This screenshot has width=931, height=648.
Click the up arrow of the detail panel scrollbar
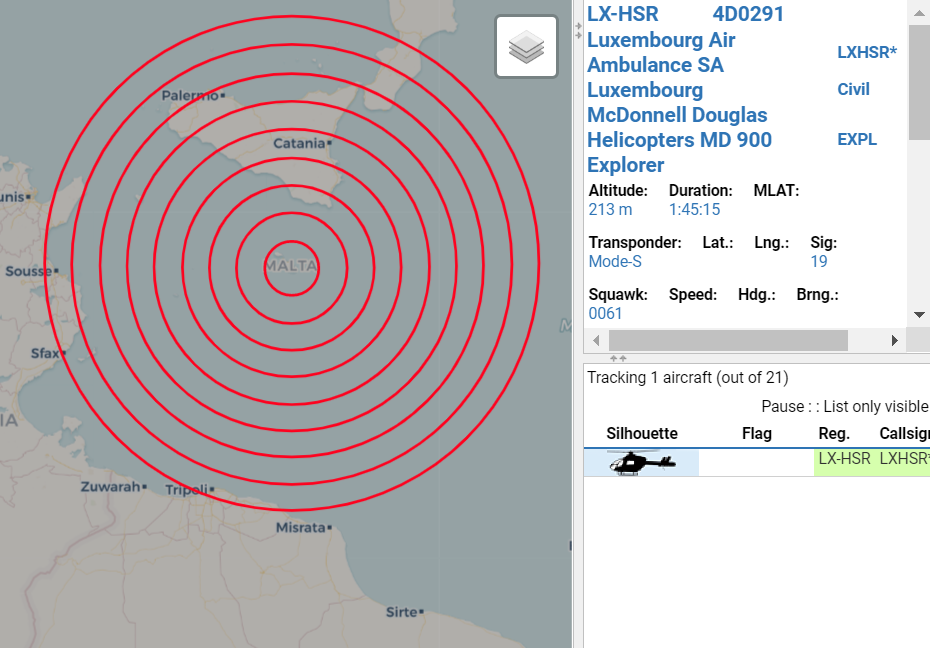(x=919, y=12)
